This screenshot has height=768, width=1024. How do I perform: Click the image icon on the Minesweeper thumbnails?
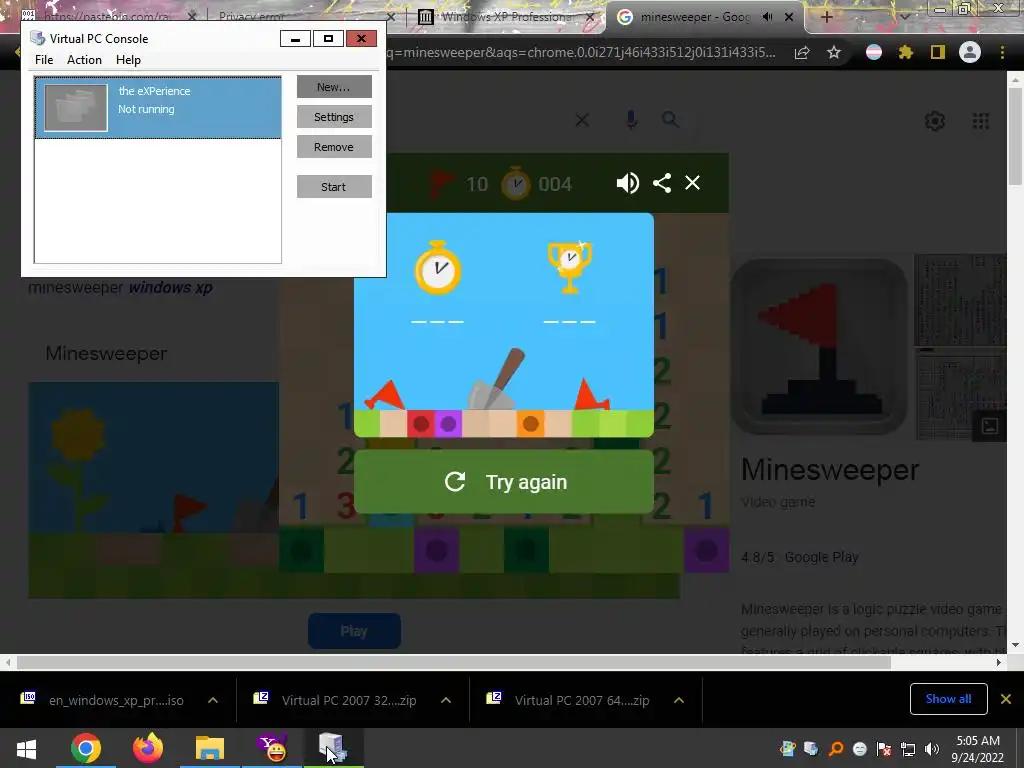[990, 426]
